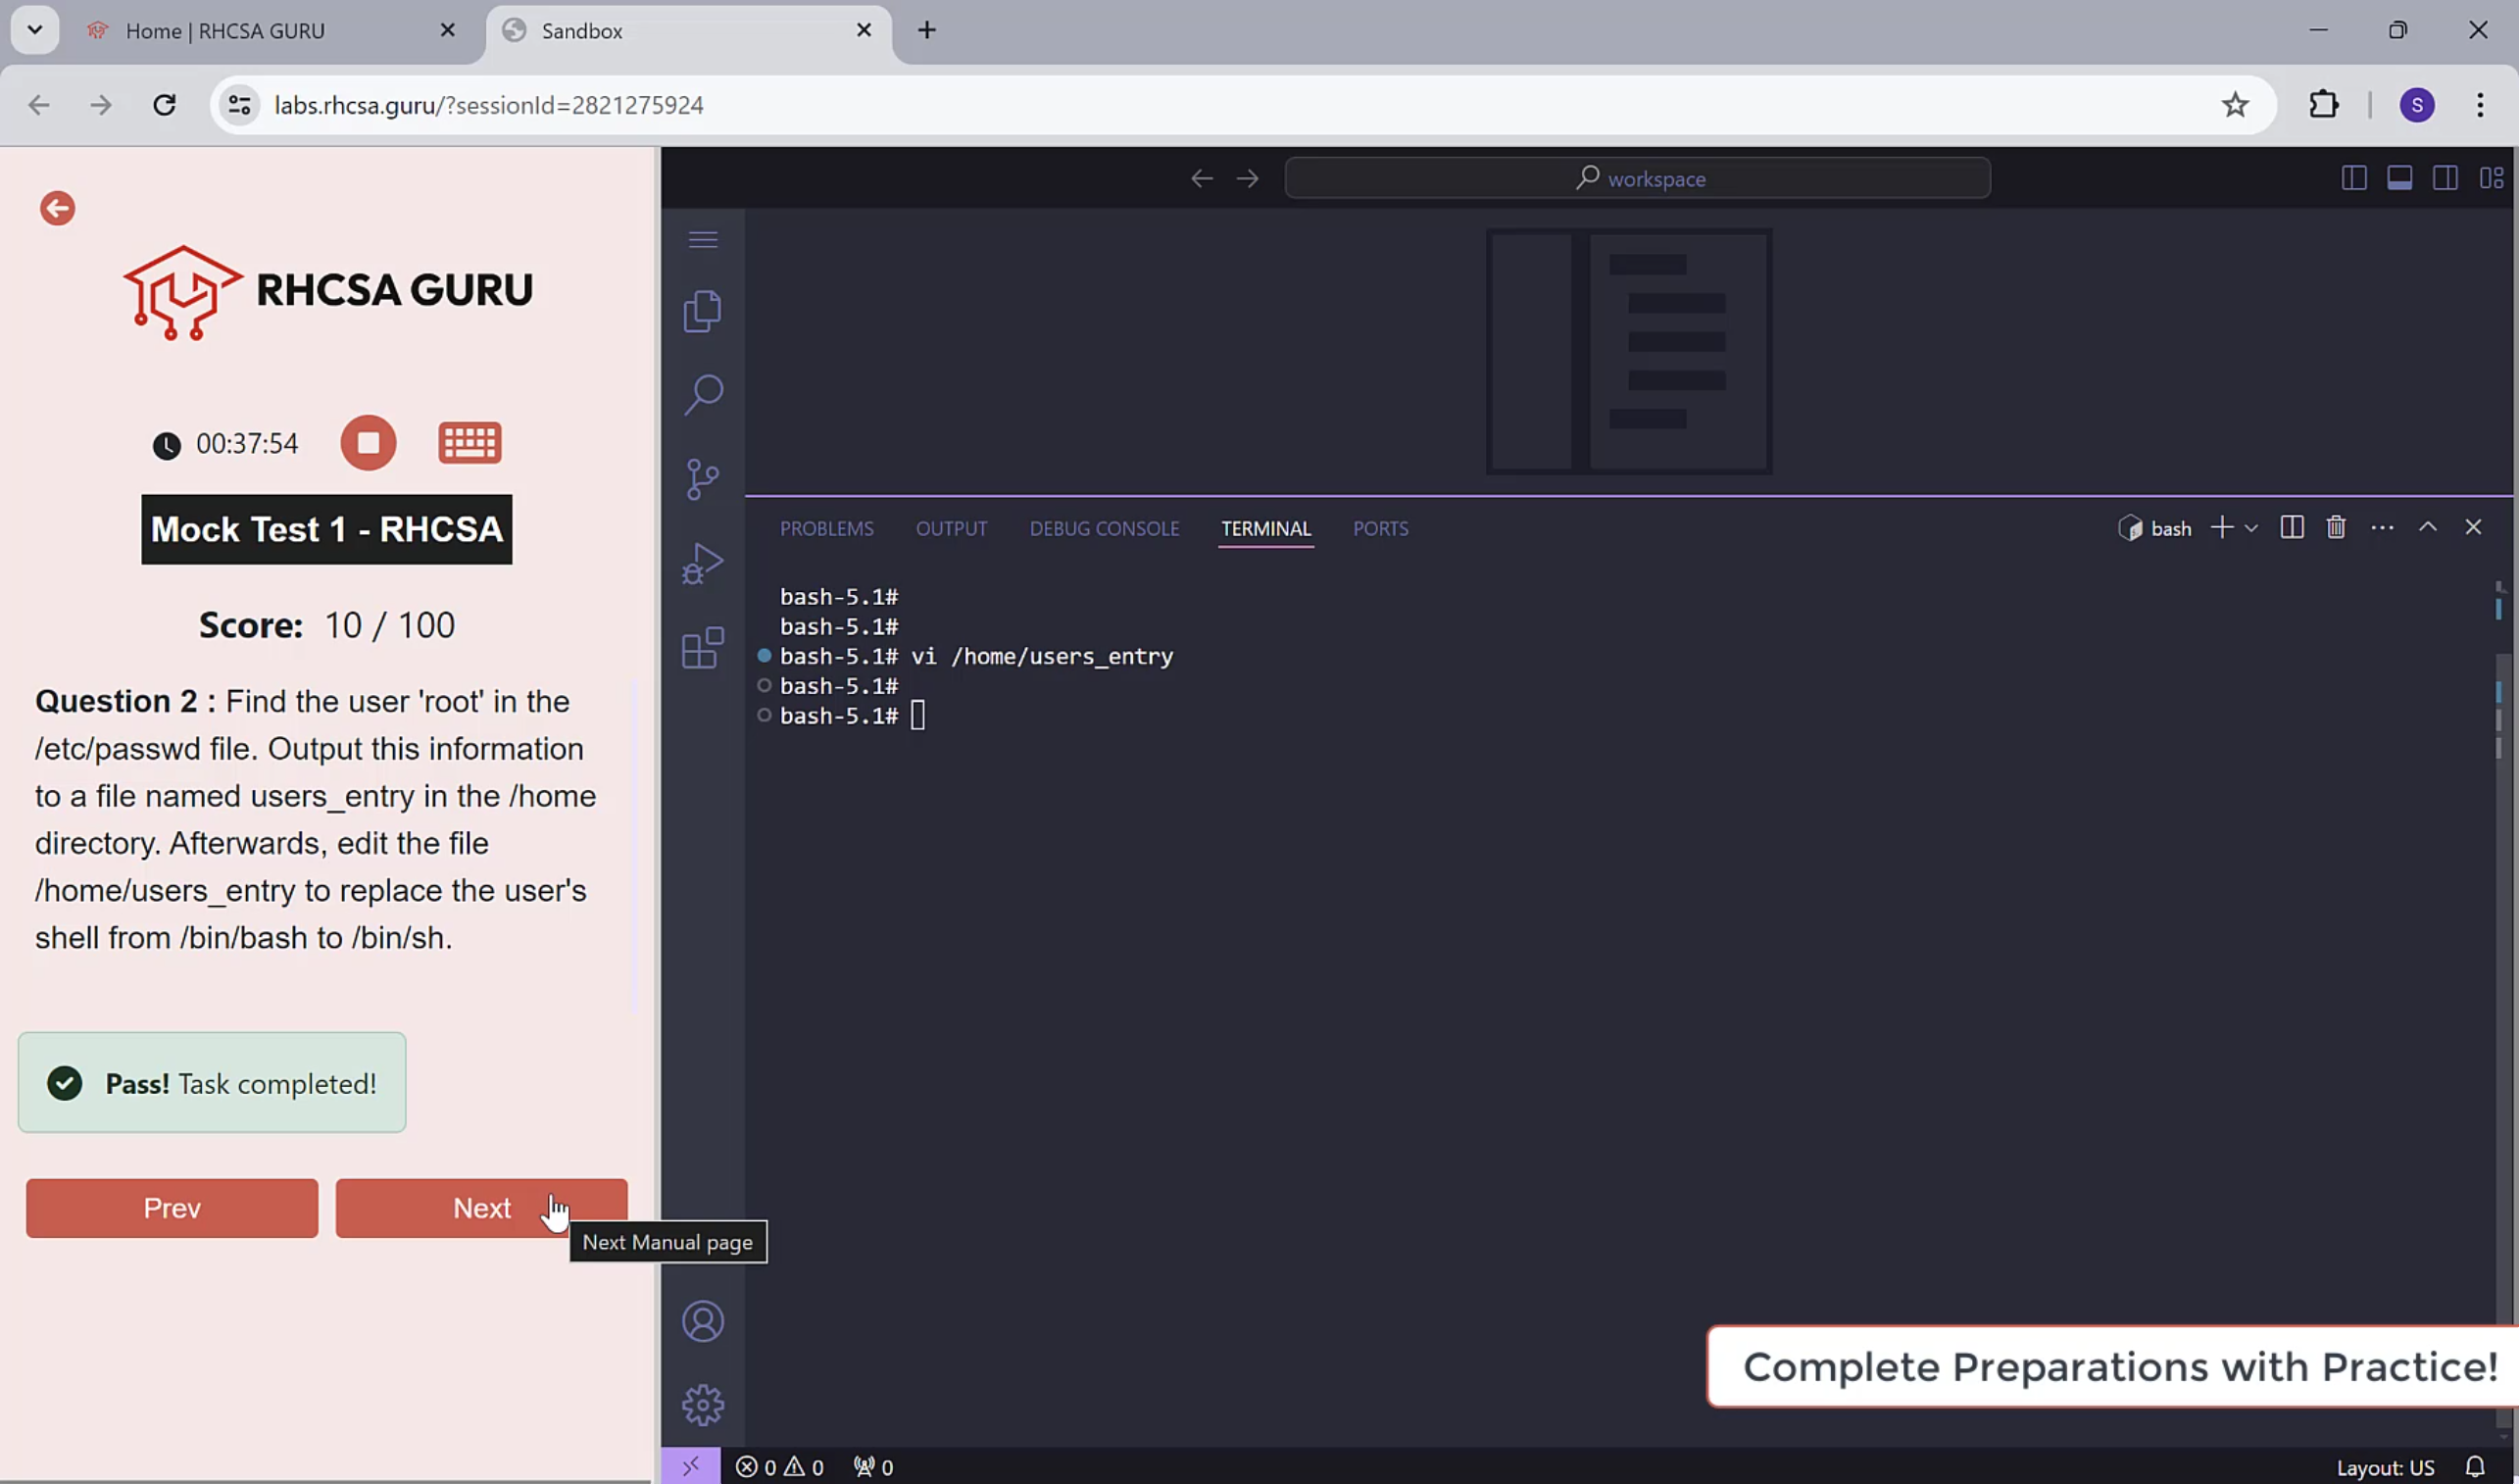View site information icon
Screen dimensions: 2519x1484
point(239,105)
